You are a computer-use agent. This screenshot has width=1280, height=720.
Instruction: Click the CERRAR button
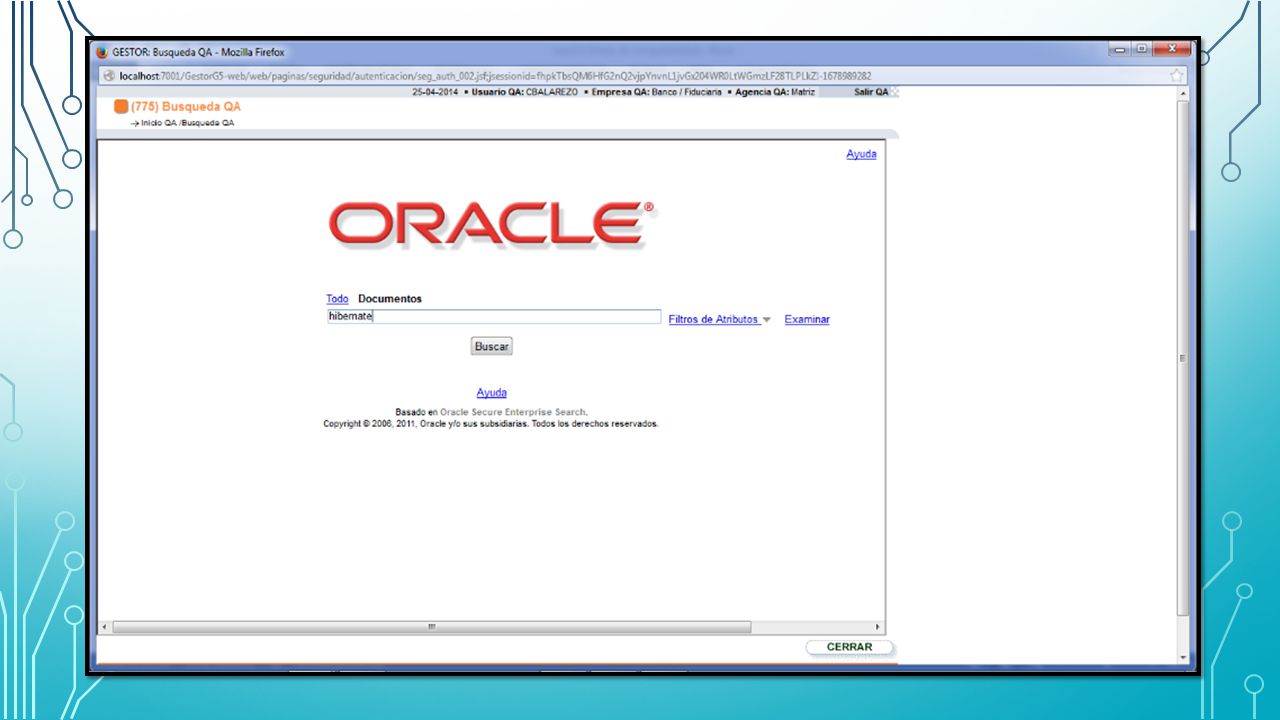(849, 647)
